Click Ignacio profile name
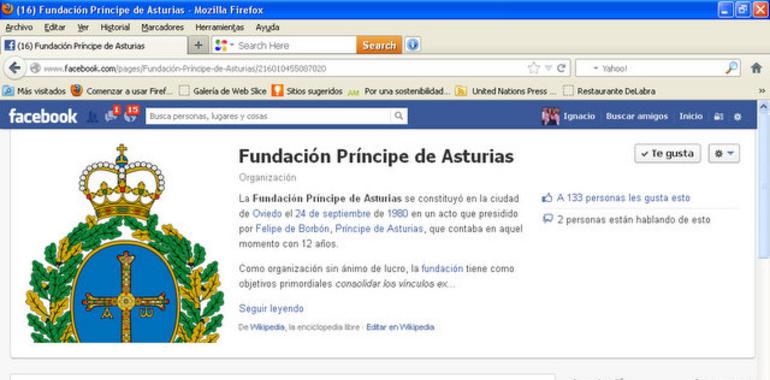 [579, 116]
